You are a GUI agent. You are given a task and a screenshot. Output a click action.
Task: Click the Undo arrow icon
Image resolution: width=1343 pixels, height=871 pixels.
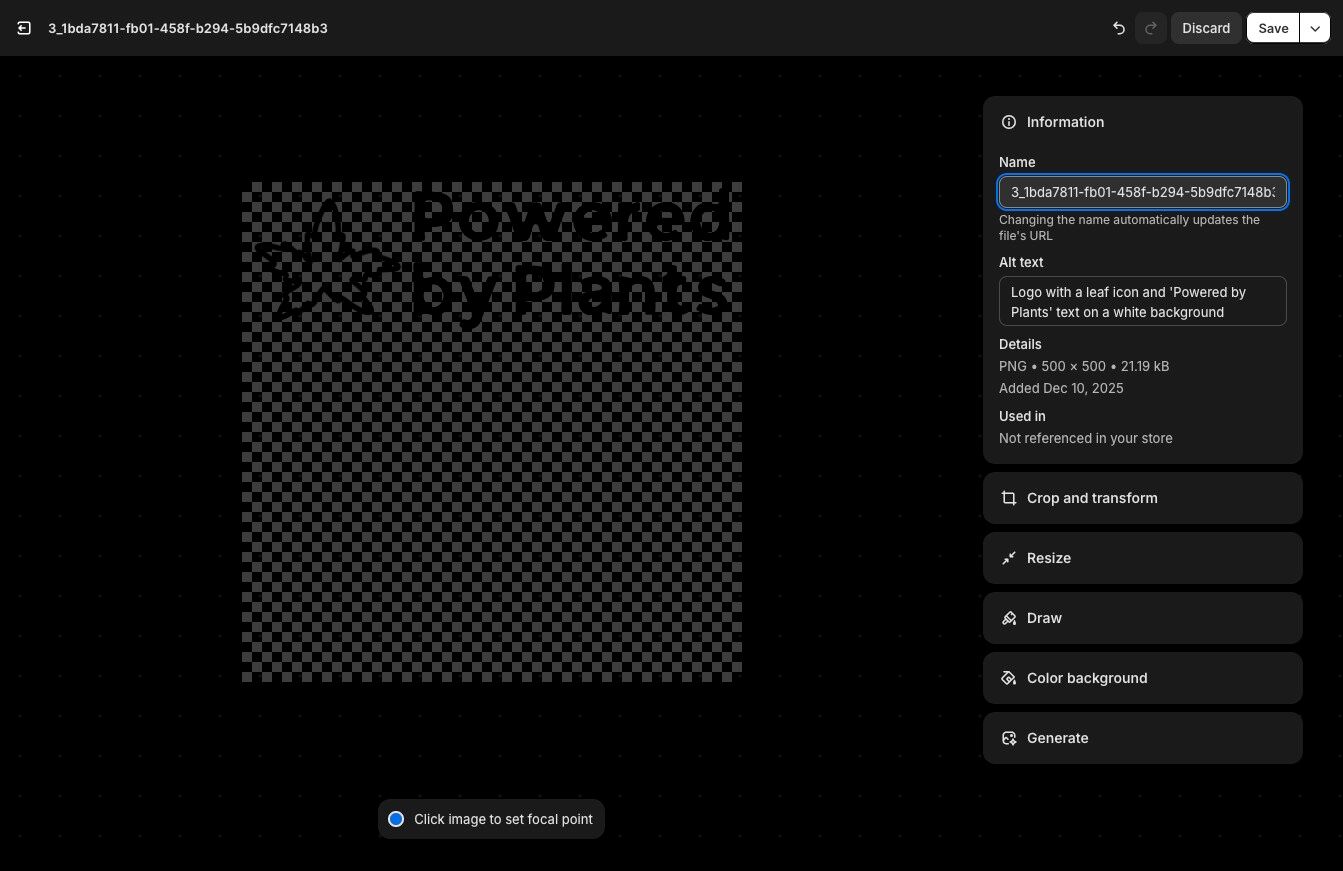pos(1119,28)
